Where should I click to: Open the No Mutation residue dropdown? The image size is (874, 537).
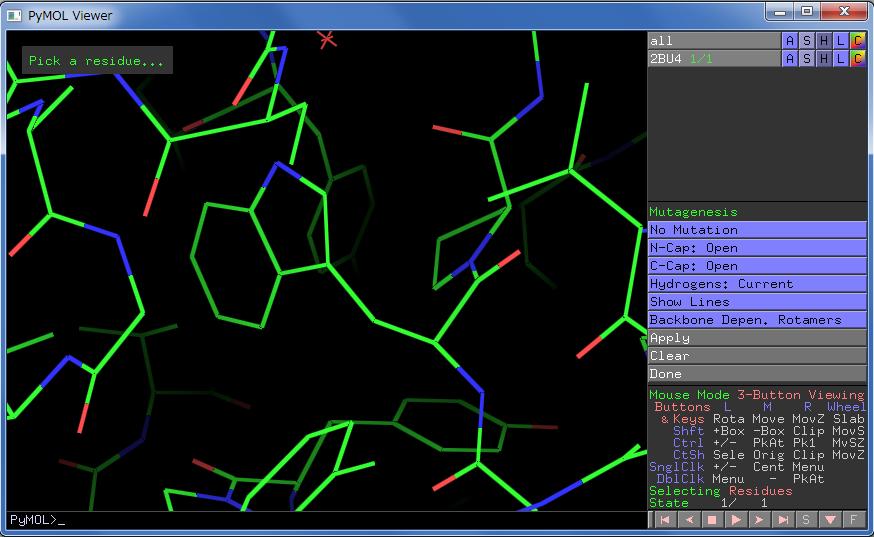coord(757,230)
